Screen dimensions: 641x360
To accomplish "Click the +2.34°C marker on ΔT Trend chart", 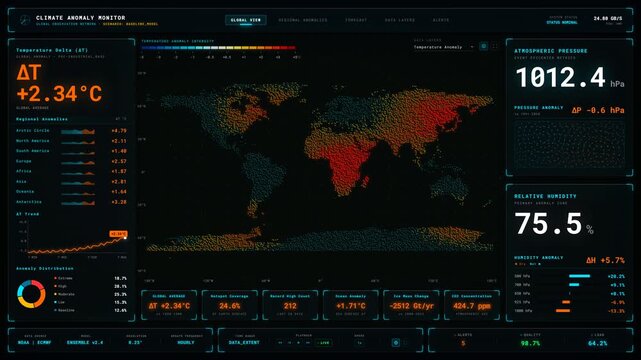I will 118,234.
